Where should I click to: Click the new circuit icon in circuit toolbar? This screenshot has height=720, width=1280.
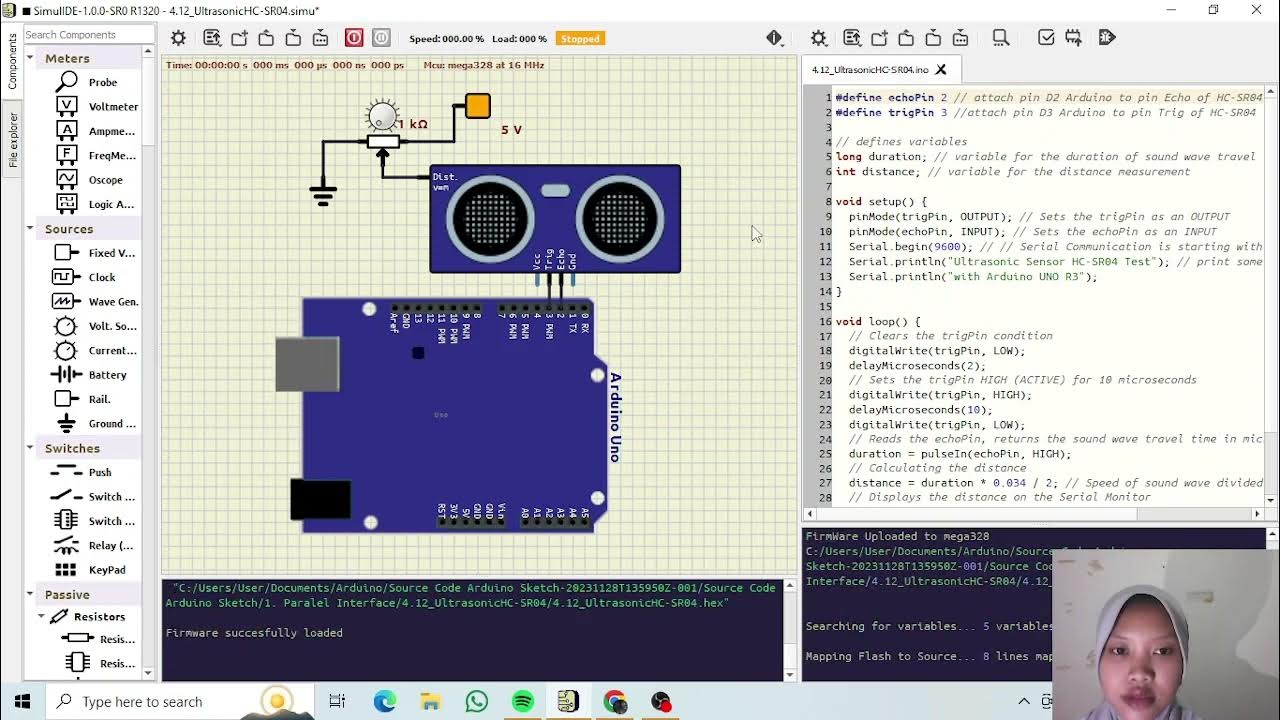coord(239,38)
